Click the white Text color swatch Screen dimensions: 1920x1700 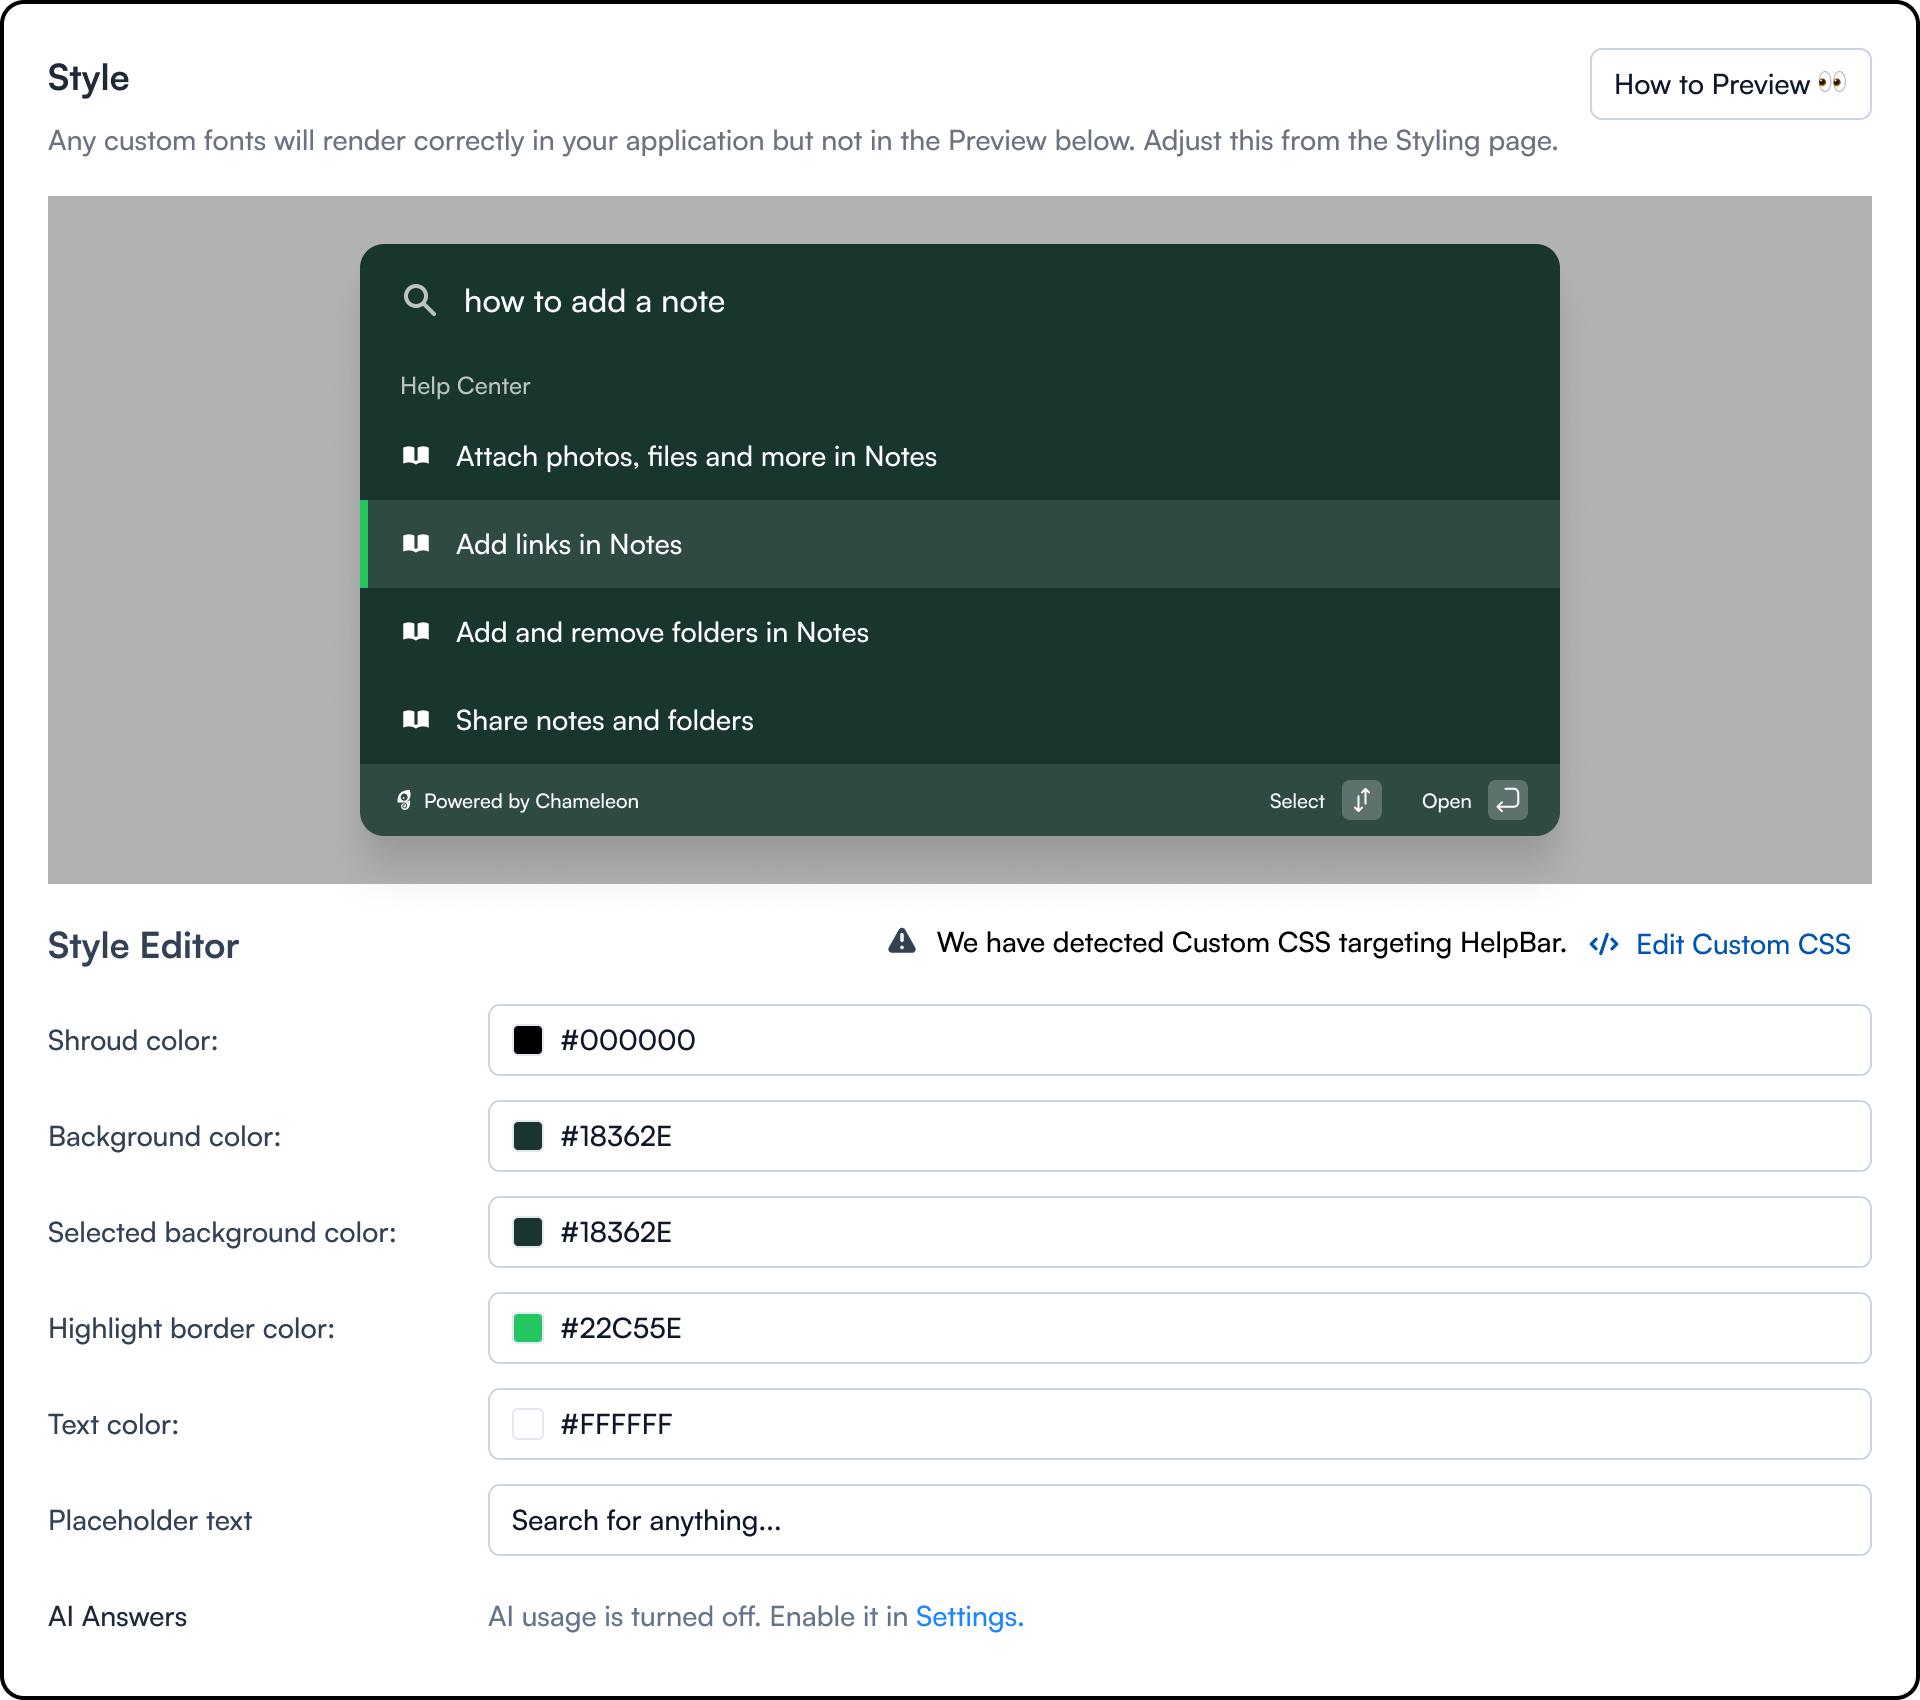528,1424
